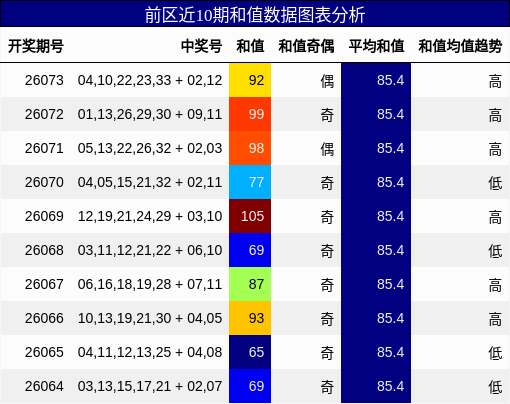Select winning numbers 04,10,22,23,33 + 02,12
Viewport: 510px width, 404px height.
point(150,80)
